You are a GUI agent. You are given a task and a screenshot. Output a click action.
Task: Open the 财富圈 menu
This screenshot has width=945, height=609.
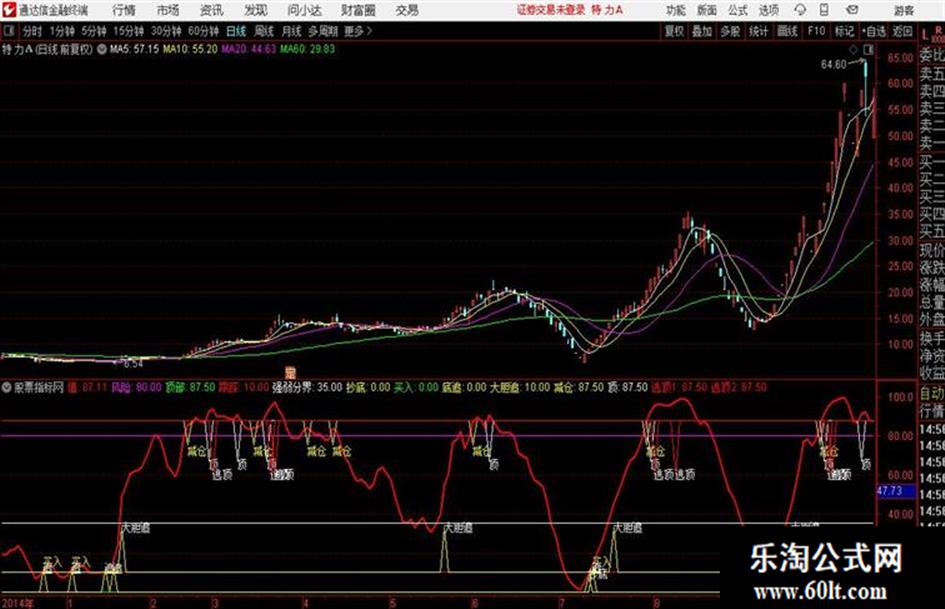[x=358, y=10]
